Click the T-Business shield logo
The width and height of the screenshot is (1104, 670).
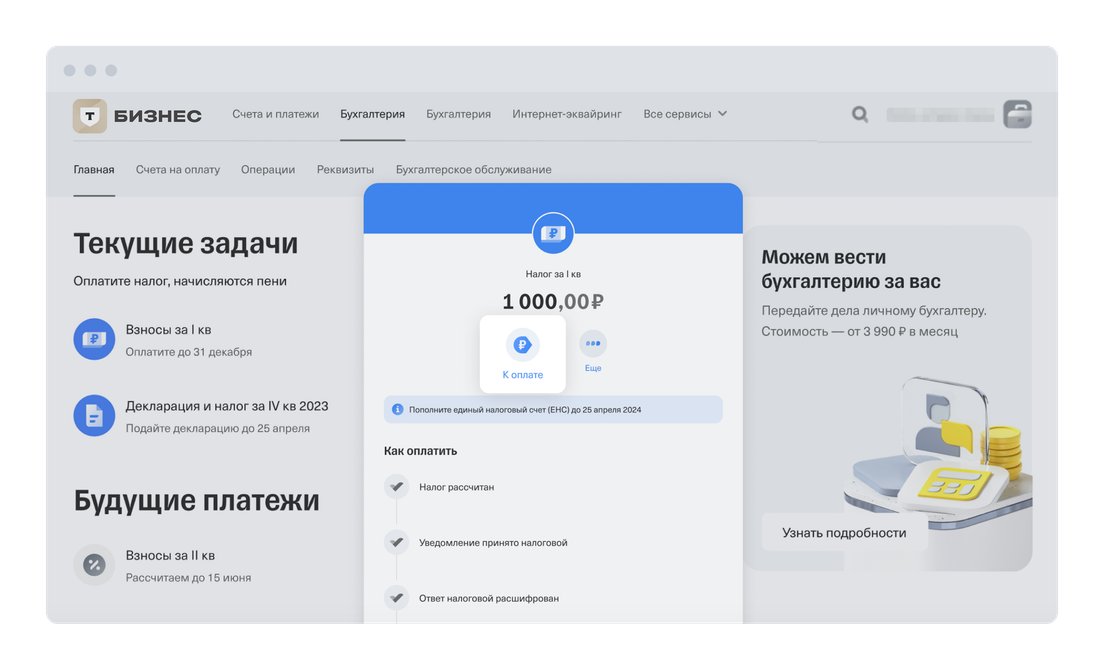pos(90,115)
